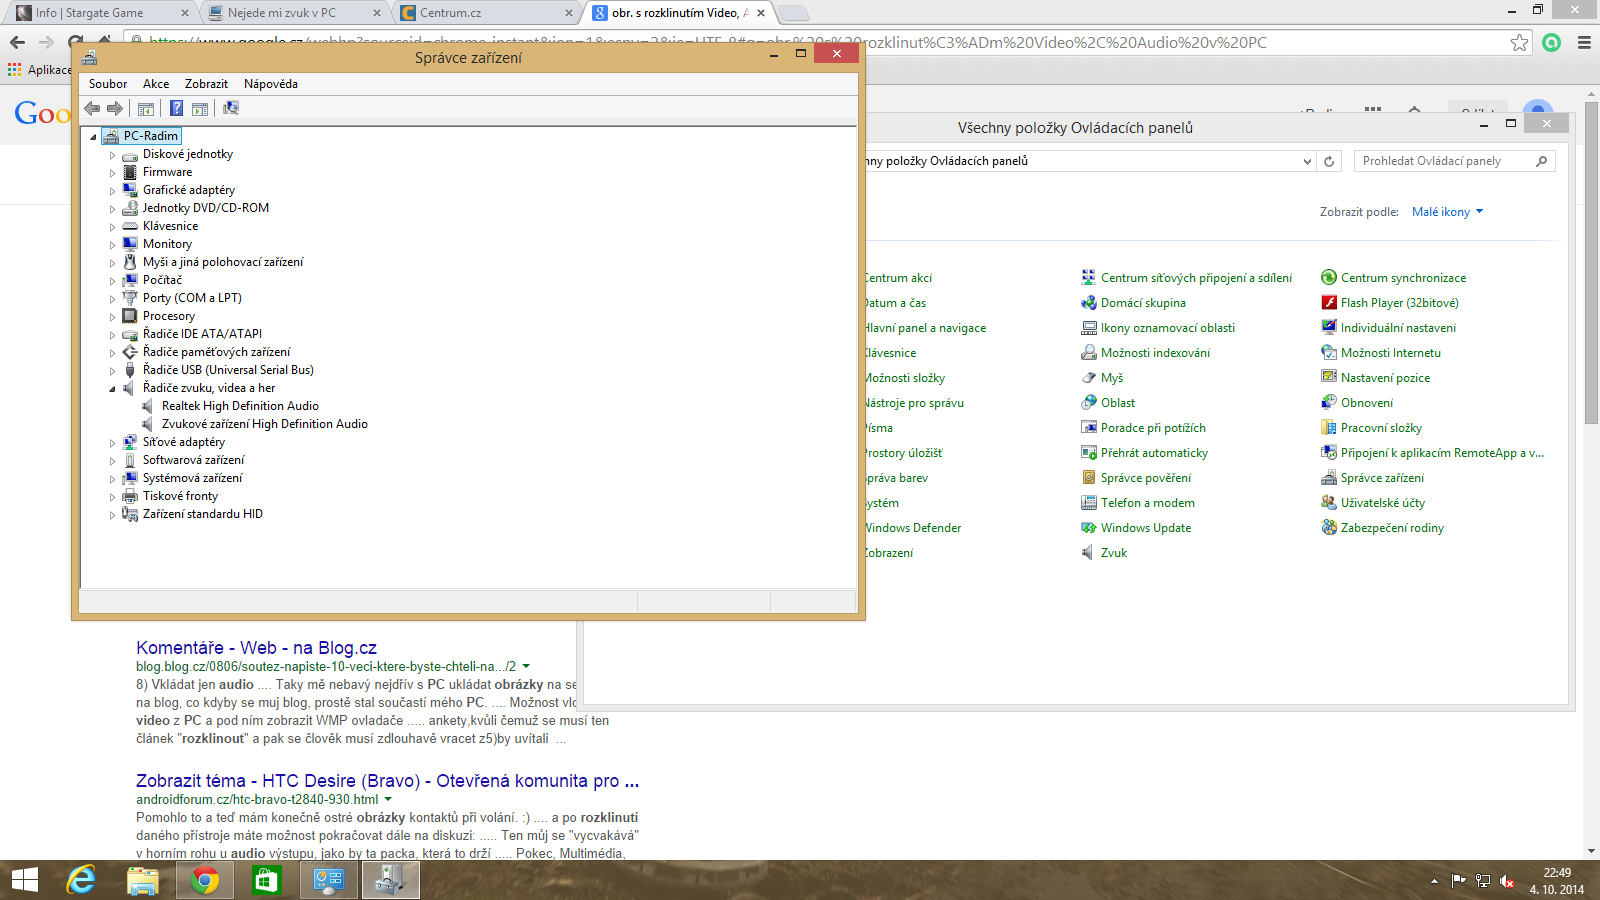Click the Back arrow in Správce zařízení toolbar

coord(92,109)
